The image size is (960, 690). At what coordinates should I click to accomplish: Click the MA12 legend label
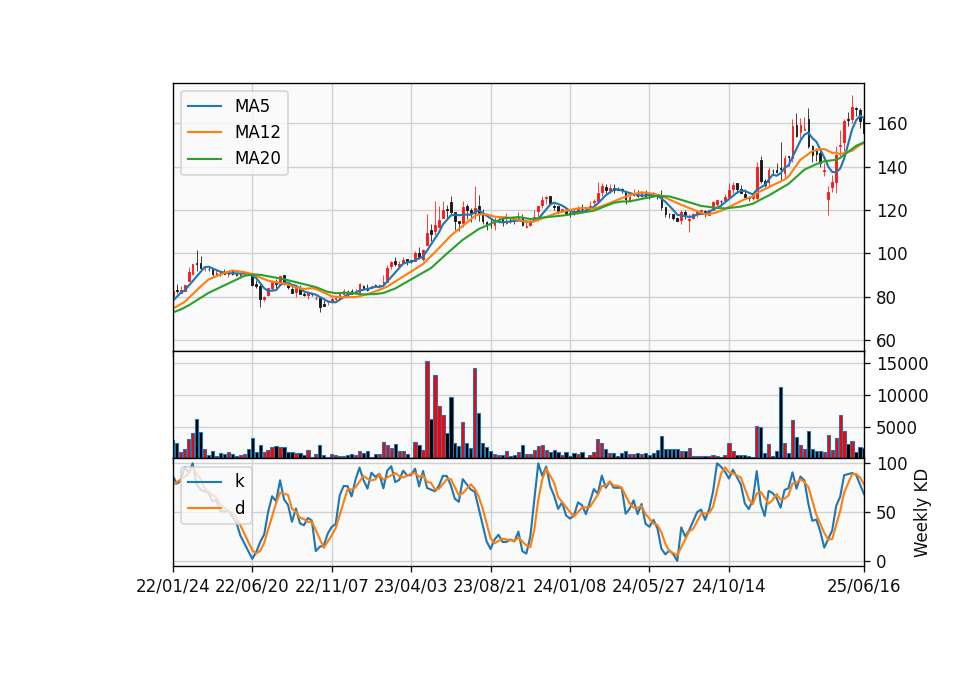click(257, 132)
